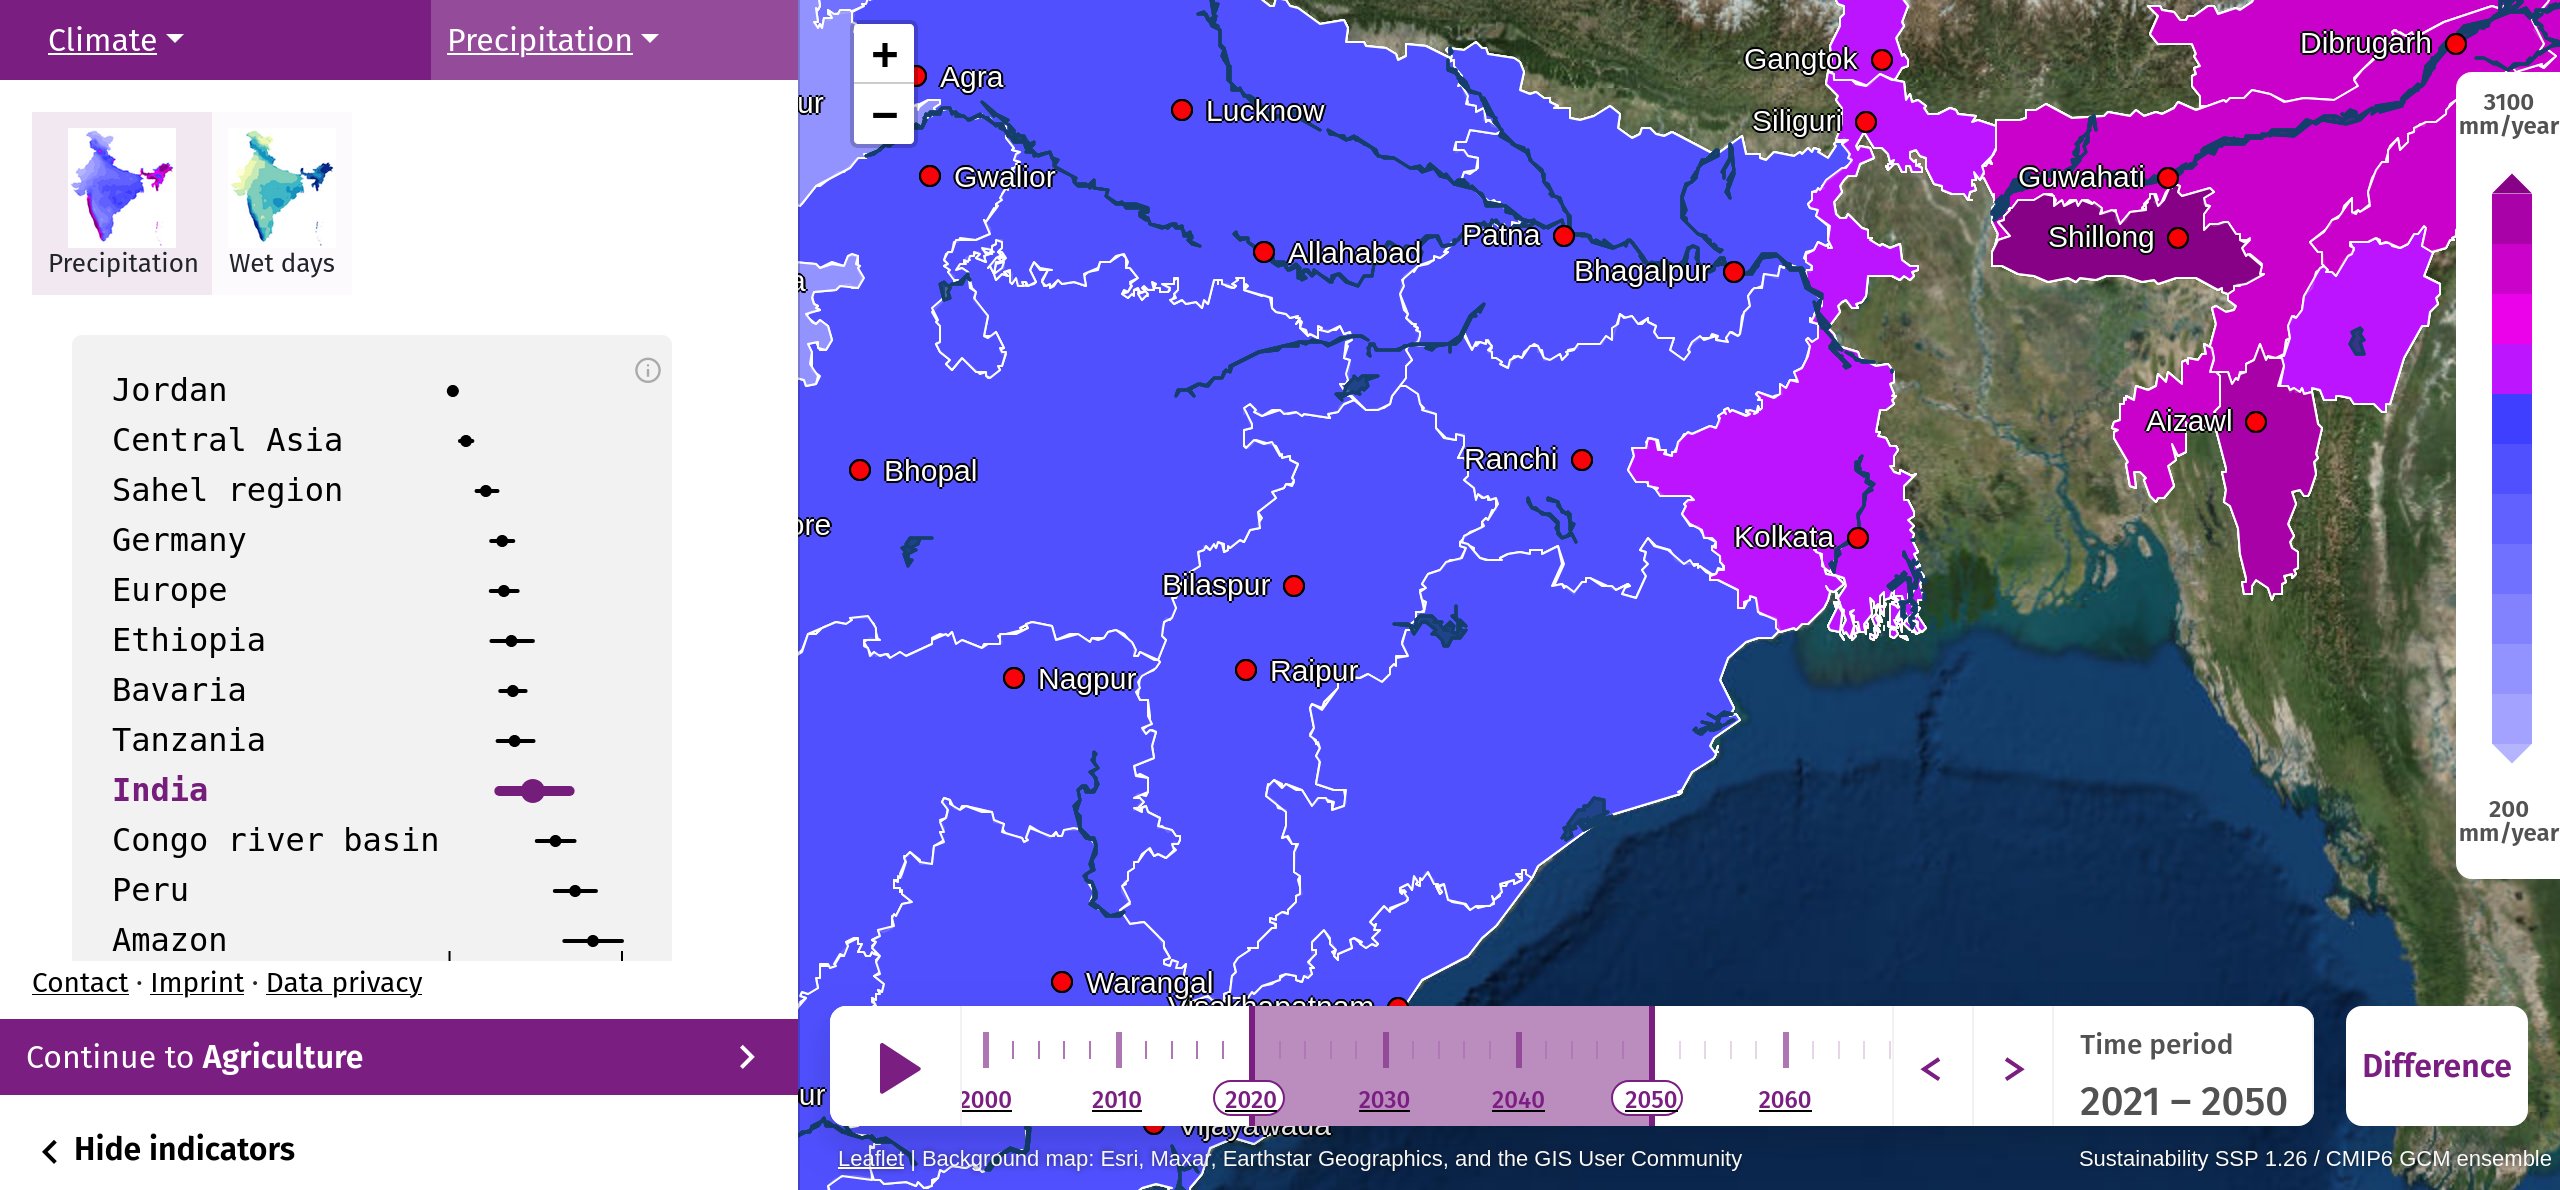Image resolution: width=2560 pixels, height=1190 pixels.
Task: Select India in the region list
Action: (160, 790)
